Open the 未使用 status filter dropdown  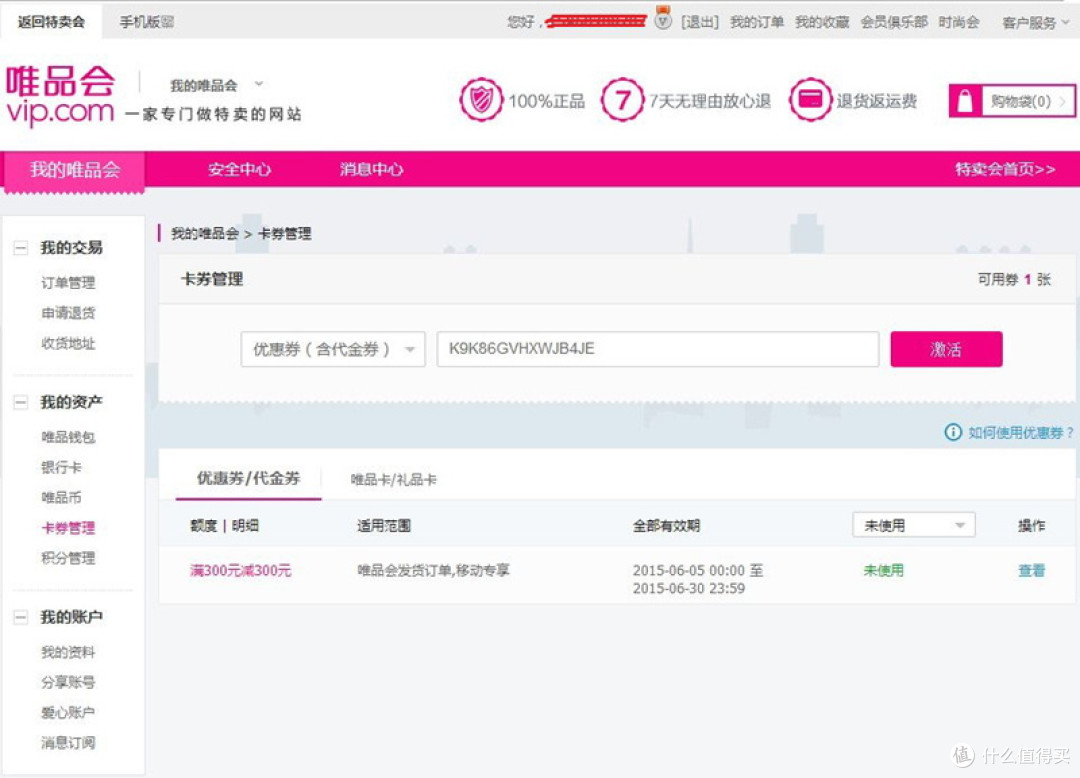coord(913,526)
